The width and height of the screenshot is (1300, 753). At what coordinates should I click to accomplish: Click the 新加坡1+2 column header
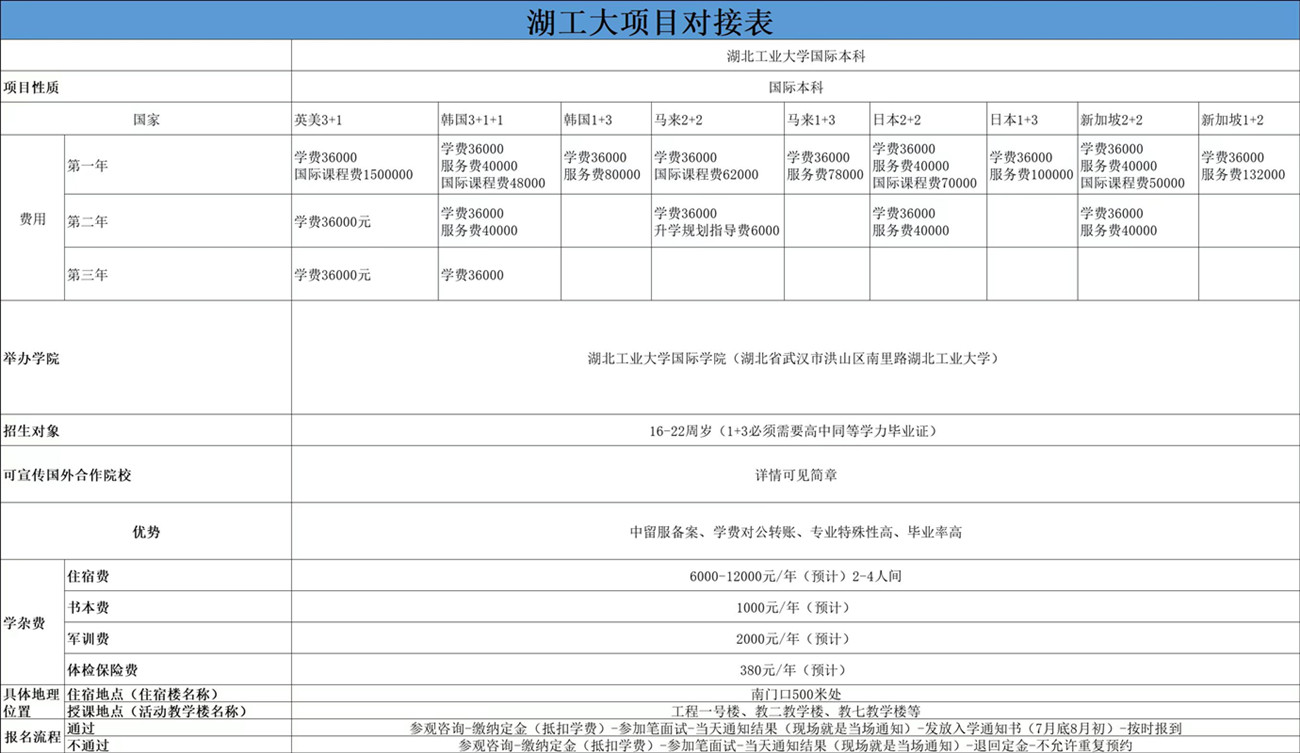[1249, 119]
